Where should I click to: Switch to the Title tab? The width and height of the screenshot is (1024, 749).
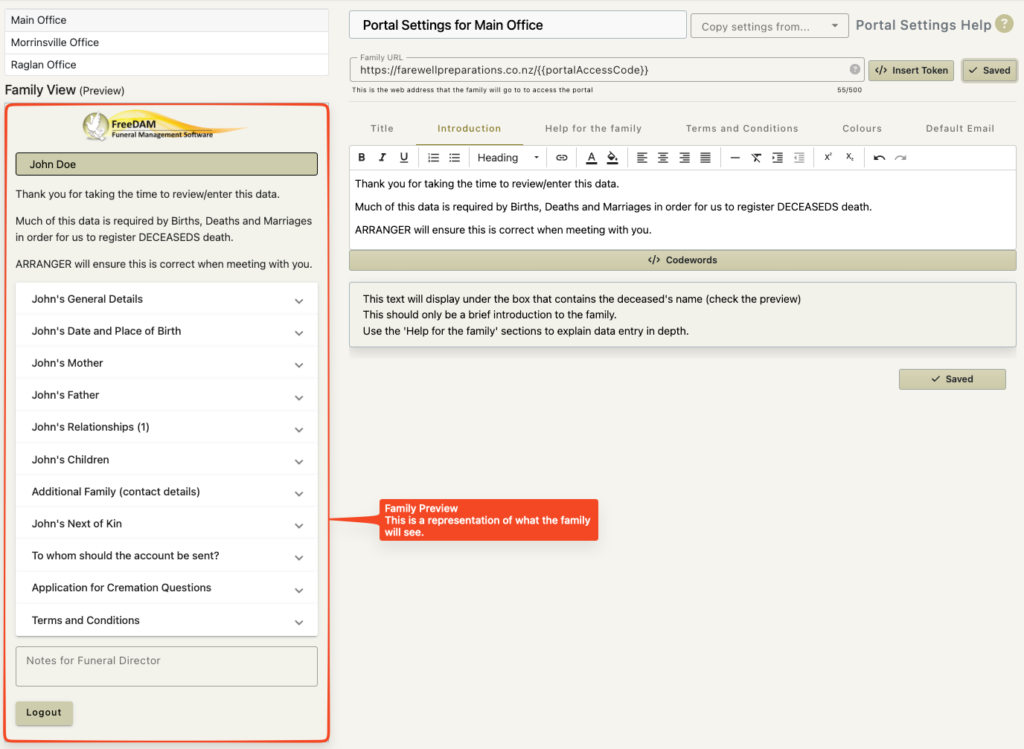click(x=382, y=129)
